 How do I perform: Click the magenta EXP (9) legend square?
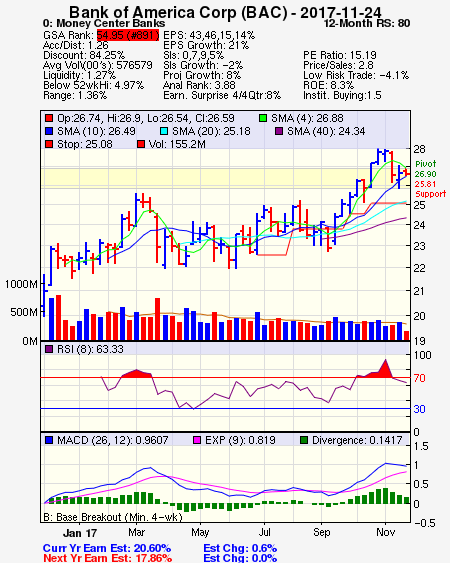click(x=197, y=440)
